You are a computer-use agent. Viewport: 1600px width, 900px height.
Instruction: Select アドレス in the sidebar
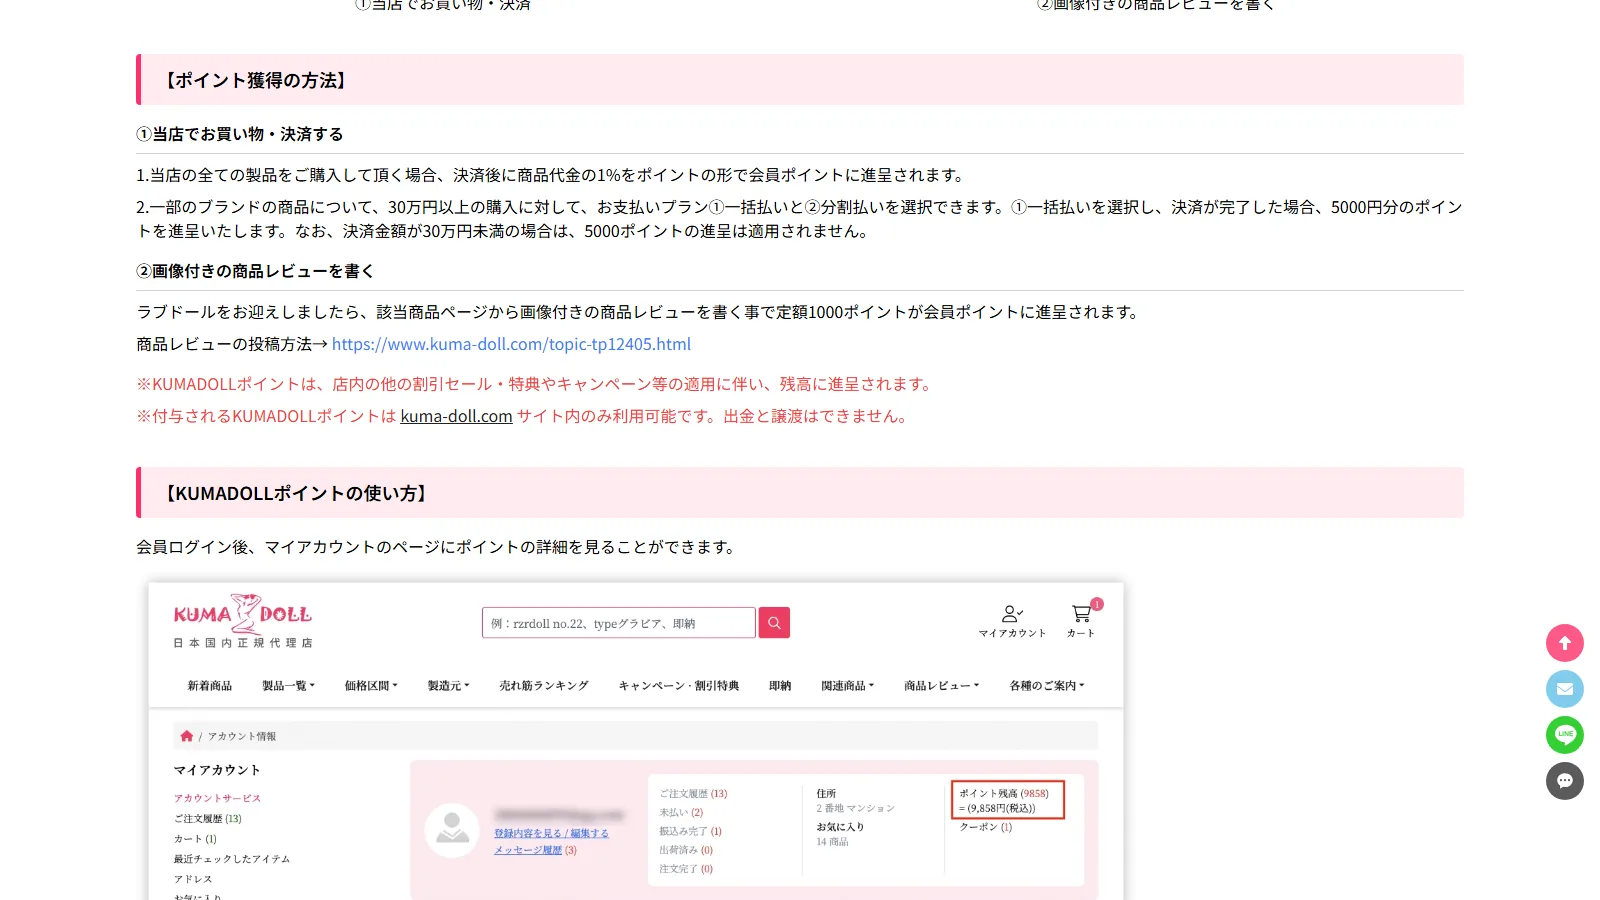click(193, 879)
